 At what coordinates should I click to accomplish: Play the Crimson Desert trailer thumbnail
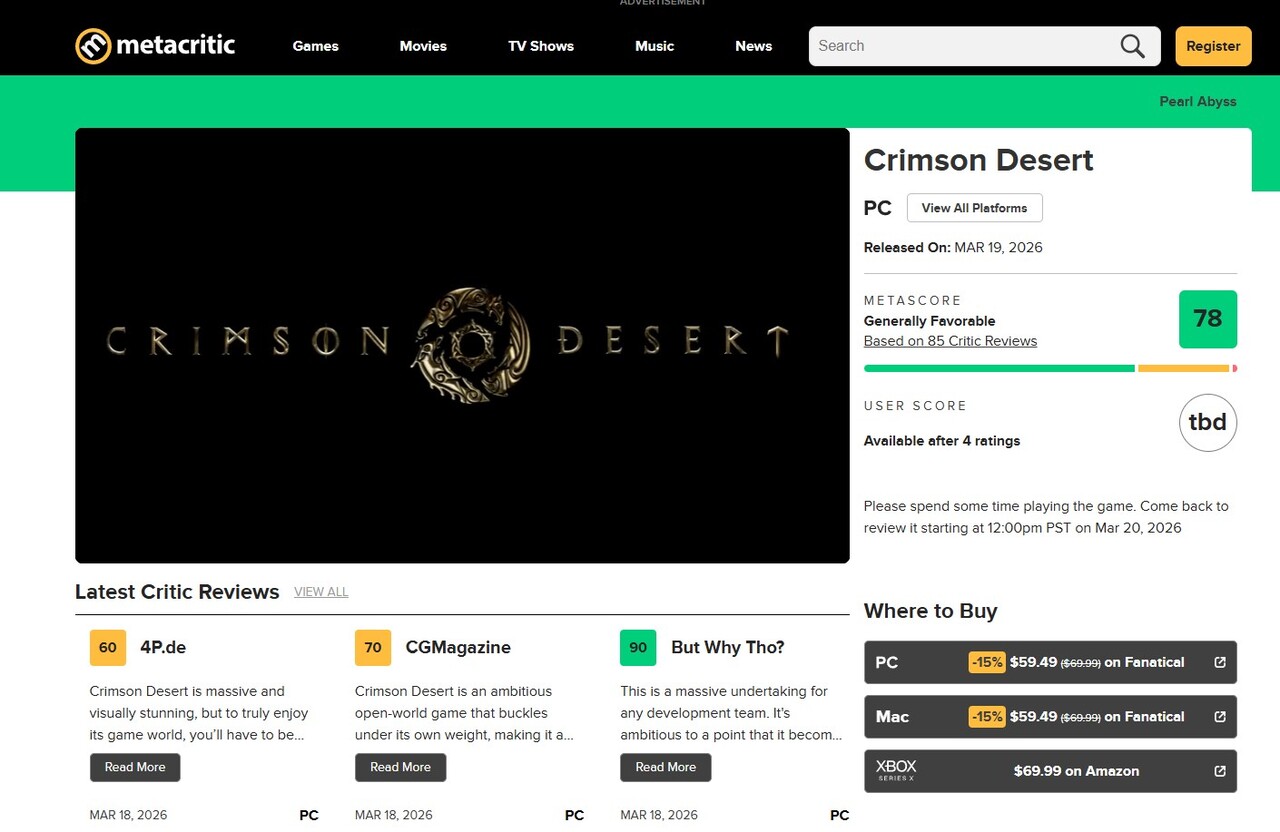click(462, 345)
